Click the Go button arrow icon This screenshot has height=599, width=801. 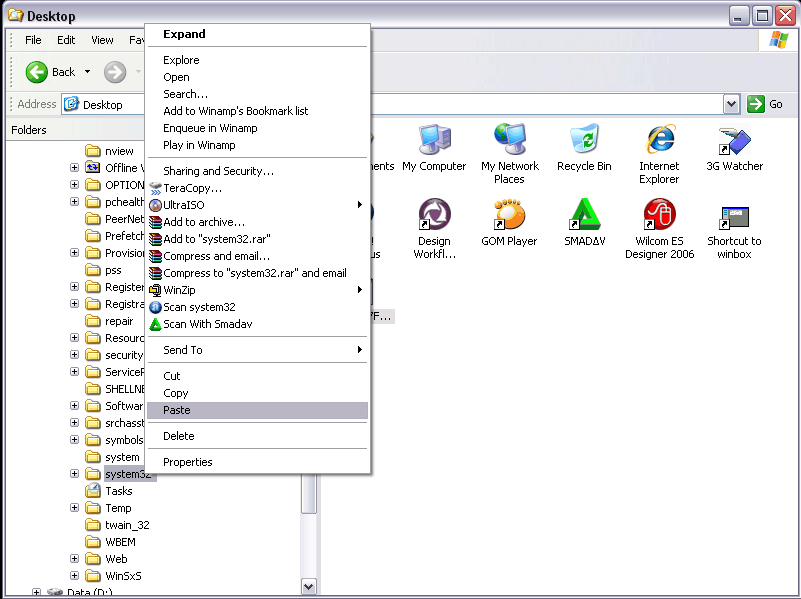[x=756, y=104]
